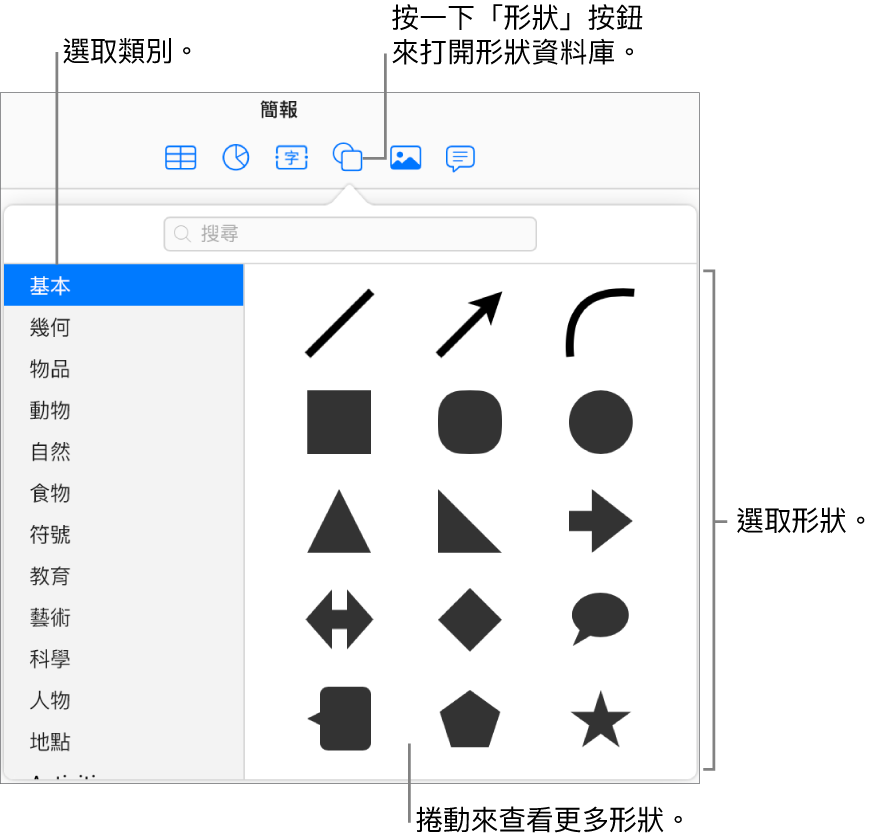Insert the pentagon shape
Viewport: 886px width, 838px height.
click(470, 719)
